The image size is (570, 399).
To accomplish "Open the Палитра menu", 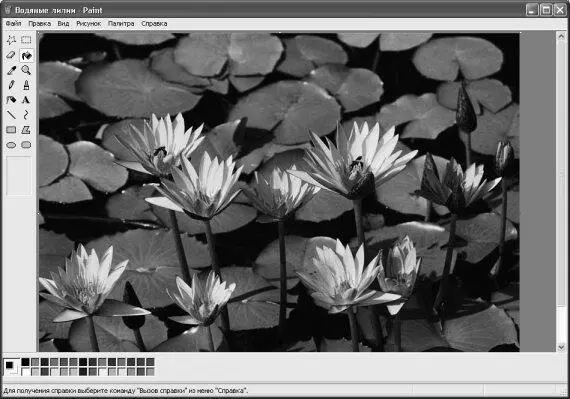I will click(x=121, y=24).
